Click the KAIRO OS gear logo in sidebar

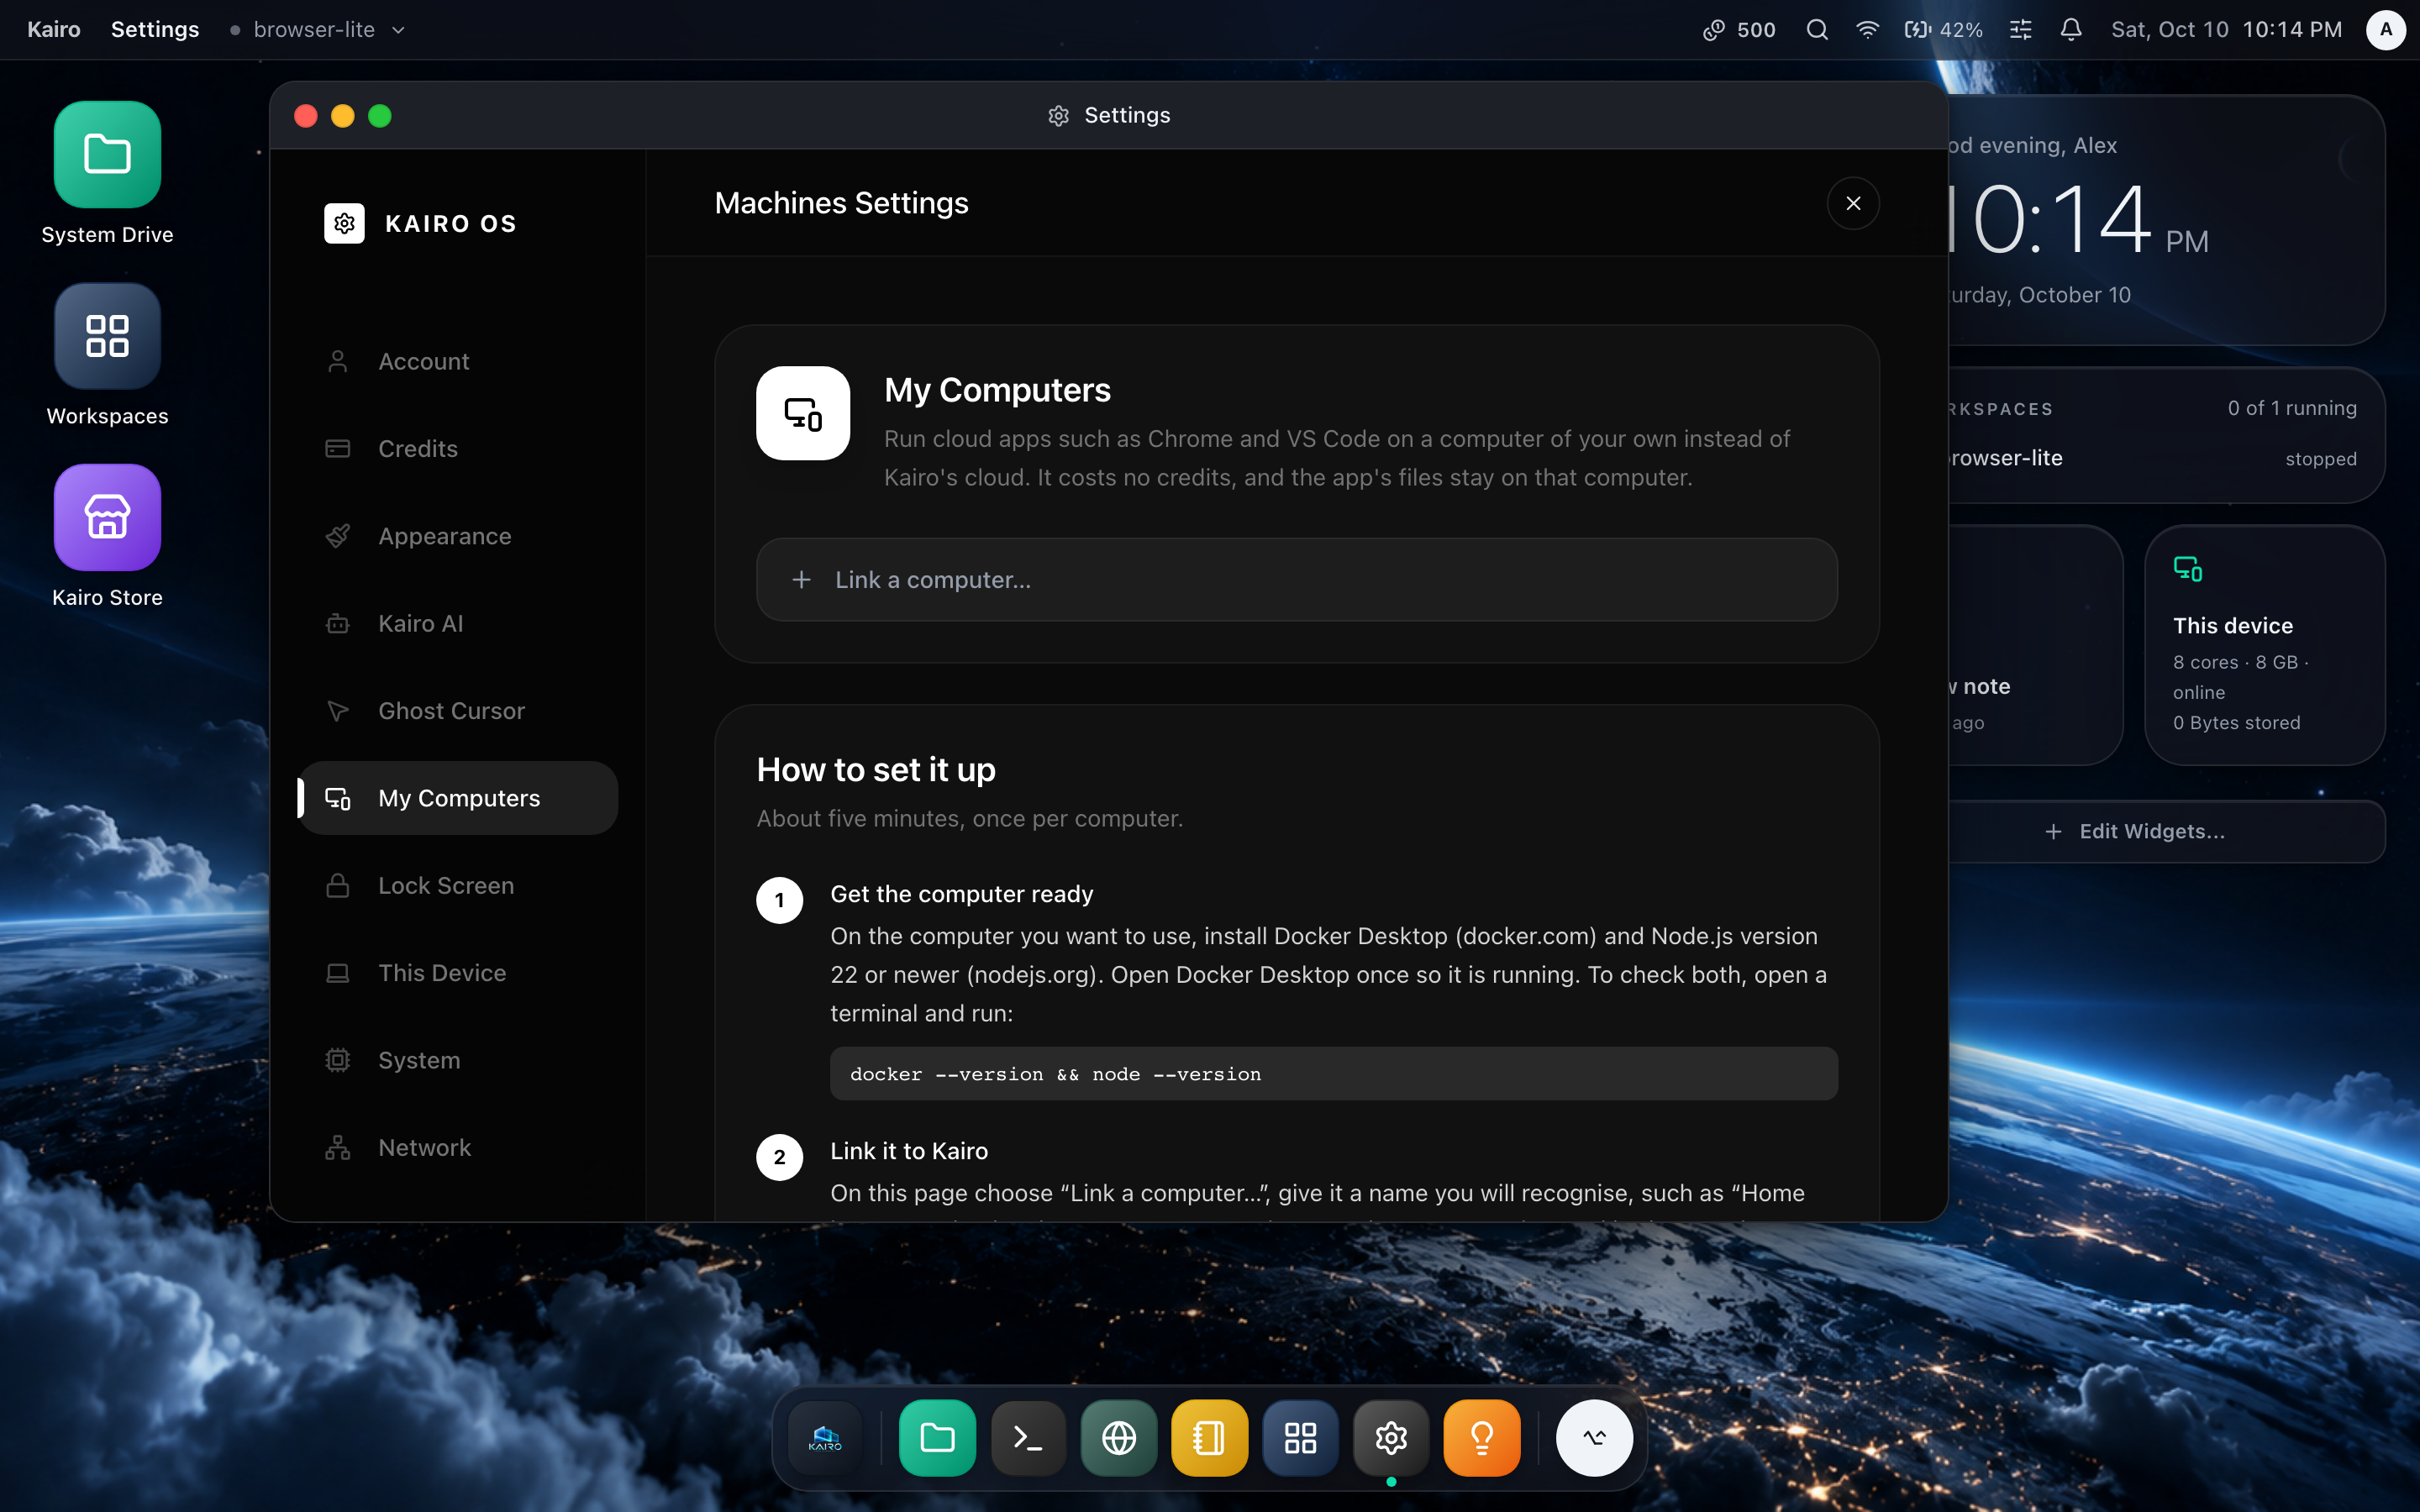[x=344, y=223]
